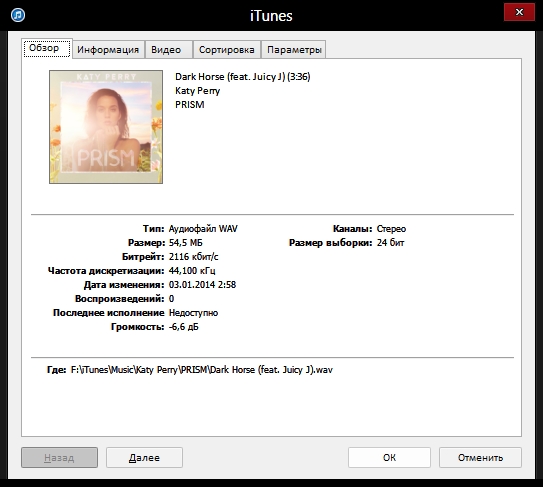The width and height of the screenshot is (543, 487).
Task: Cancel the dialog with Отменить
Action: coord(480,458)
